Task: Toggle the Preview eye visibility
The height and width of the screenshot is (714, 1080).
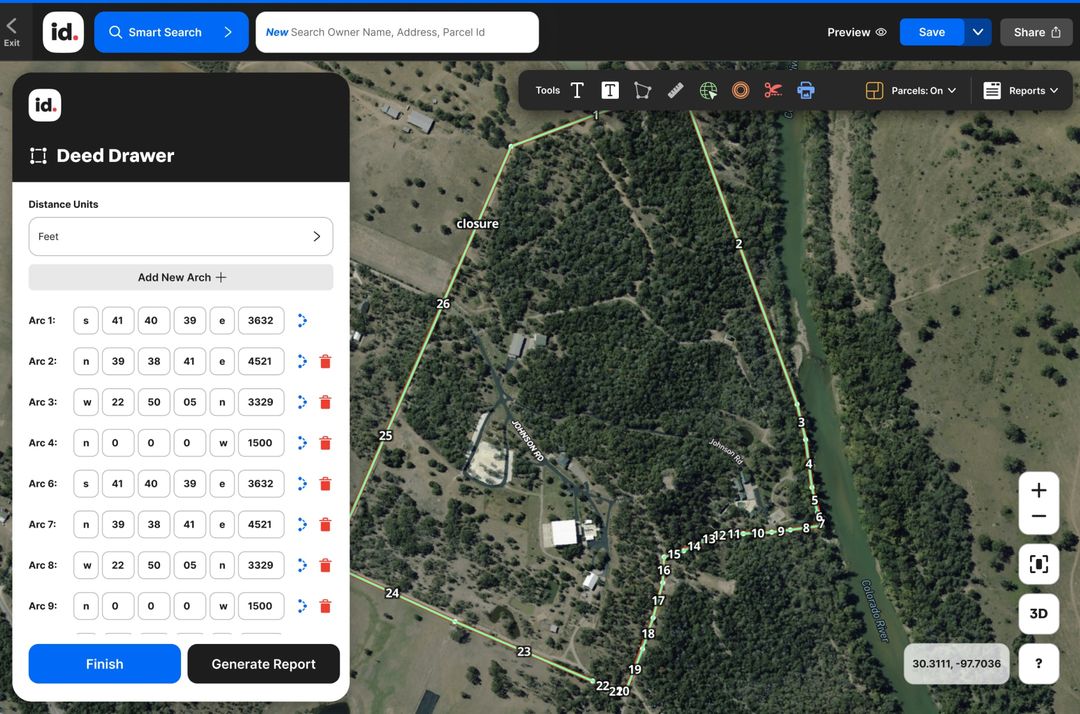Action: 855,32
